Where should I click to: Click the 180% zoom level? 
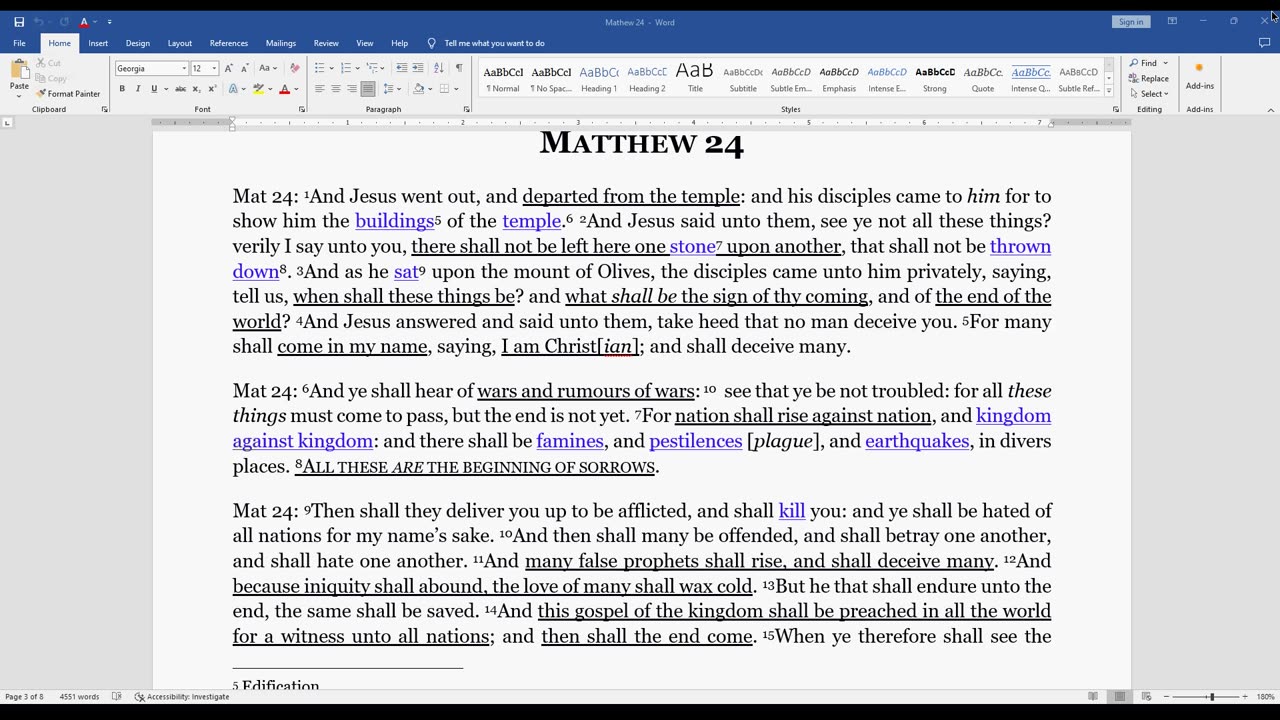click(1265, 697)
